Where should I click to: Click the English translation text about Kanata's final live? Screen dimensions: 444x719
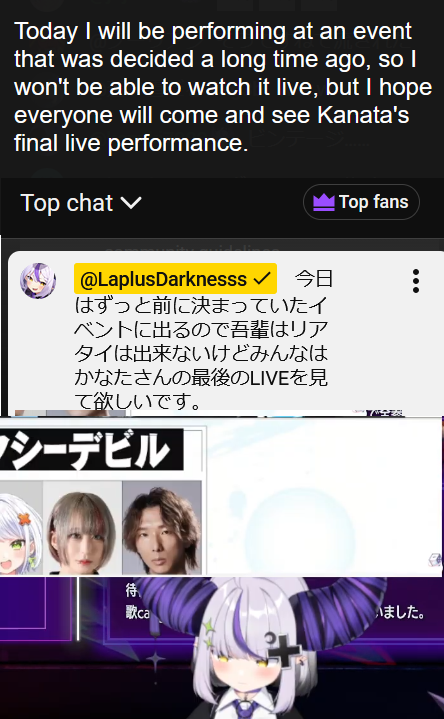pyautogui.click(x=223, y=87)
